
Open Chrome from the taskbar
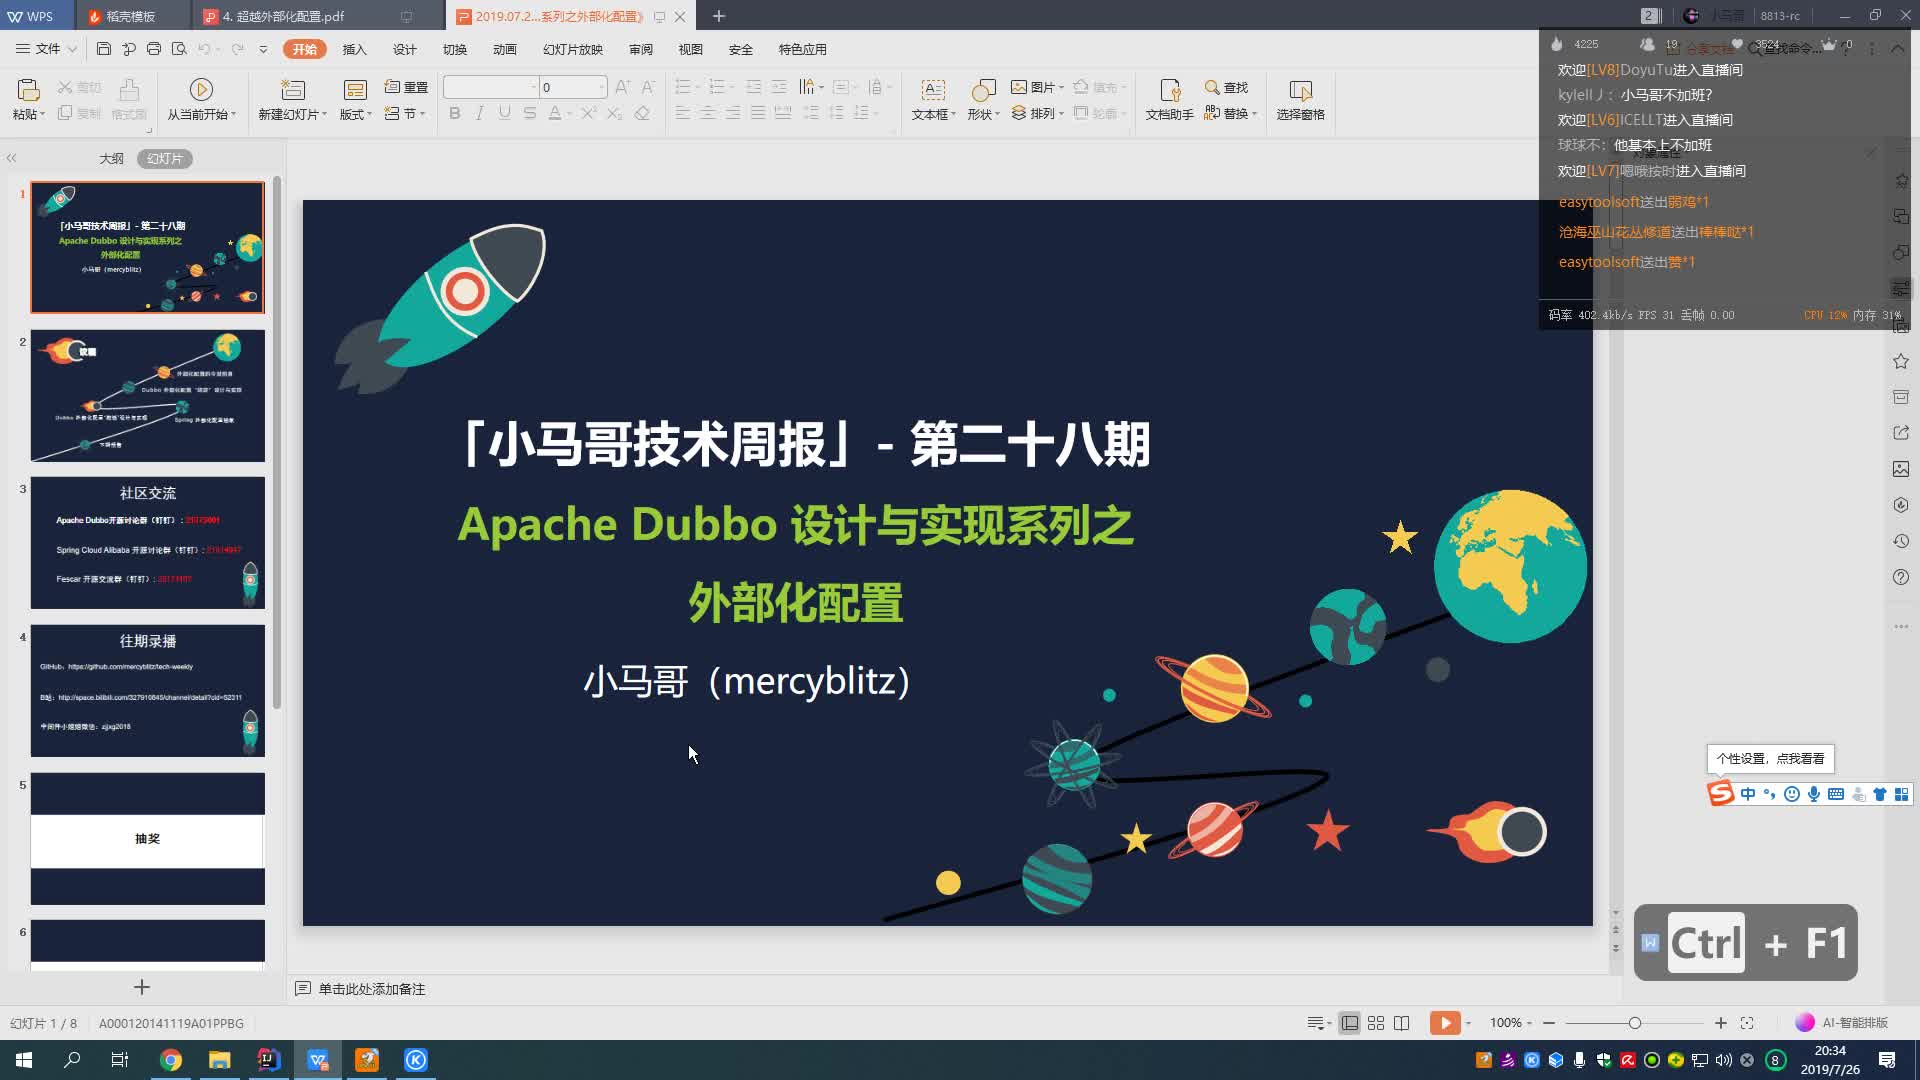[x=171, y=1060]
